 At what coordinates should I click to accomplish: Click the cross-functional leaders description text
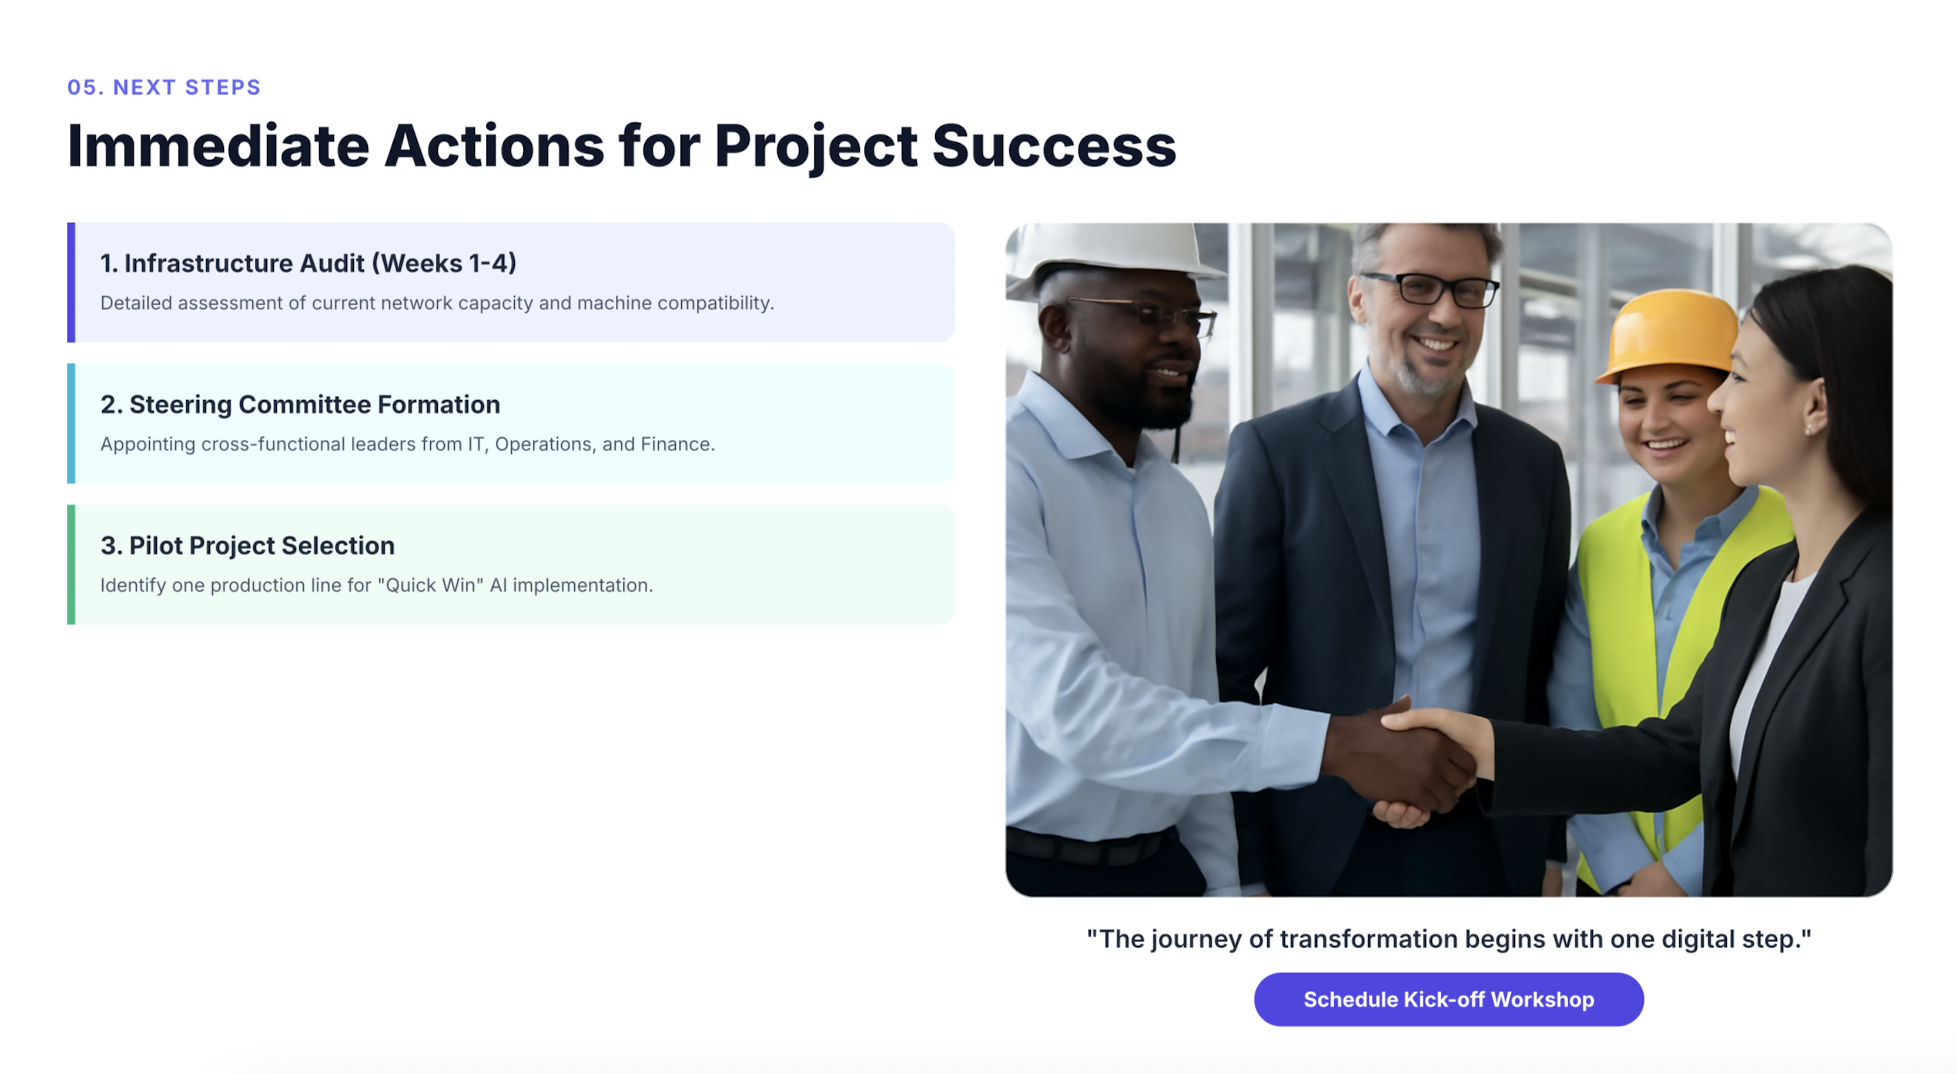(x=407, y=444)
